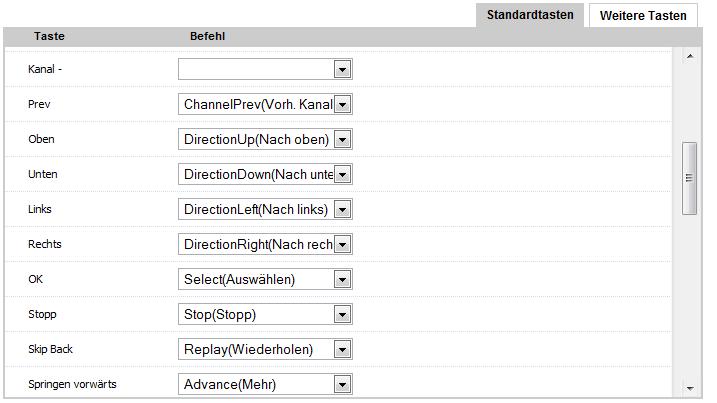Click the vertical scrollbar thumb
This screenshot has width=717, height=403.
(x=689, y=178)
